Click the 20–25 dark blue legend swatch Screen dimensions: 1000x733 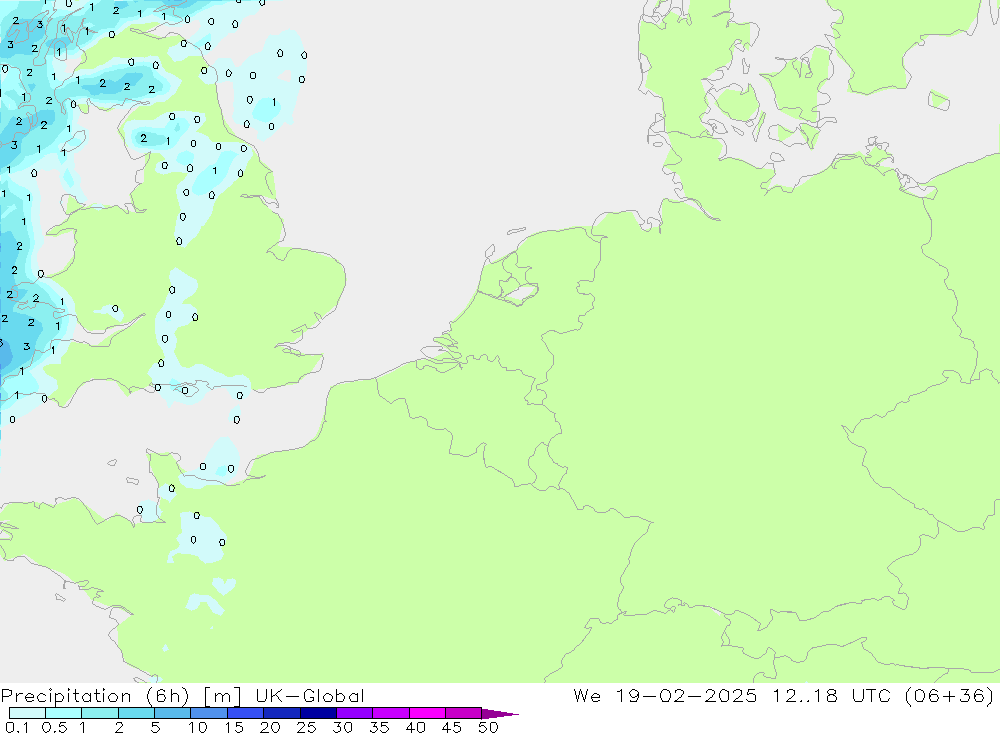point(282,713)
